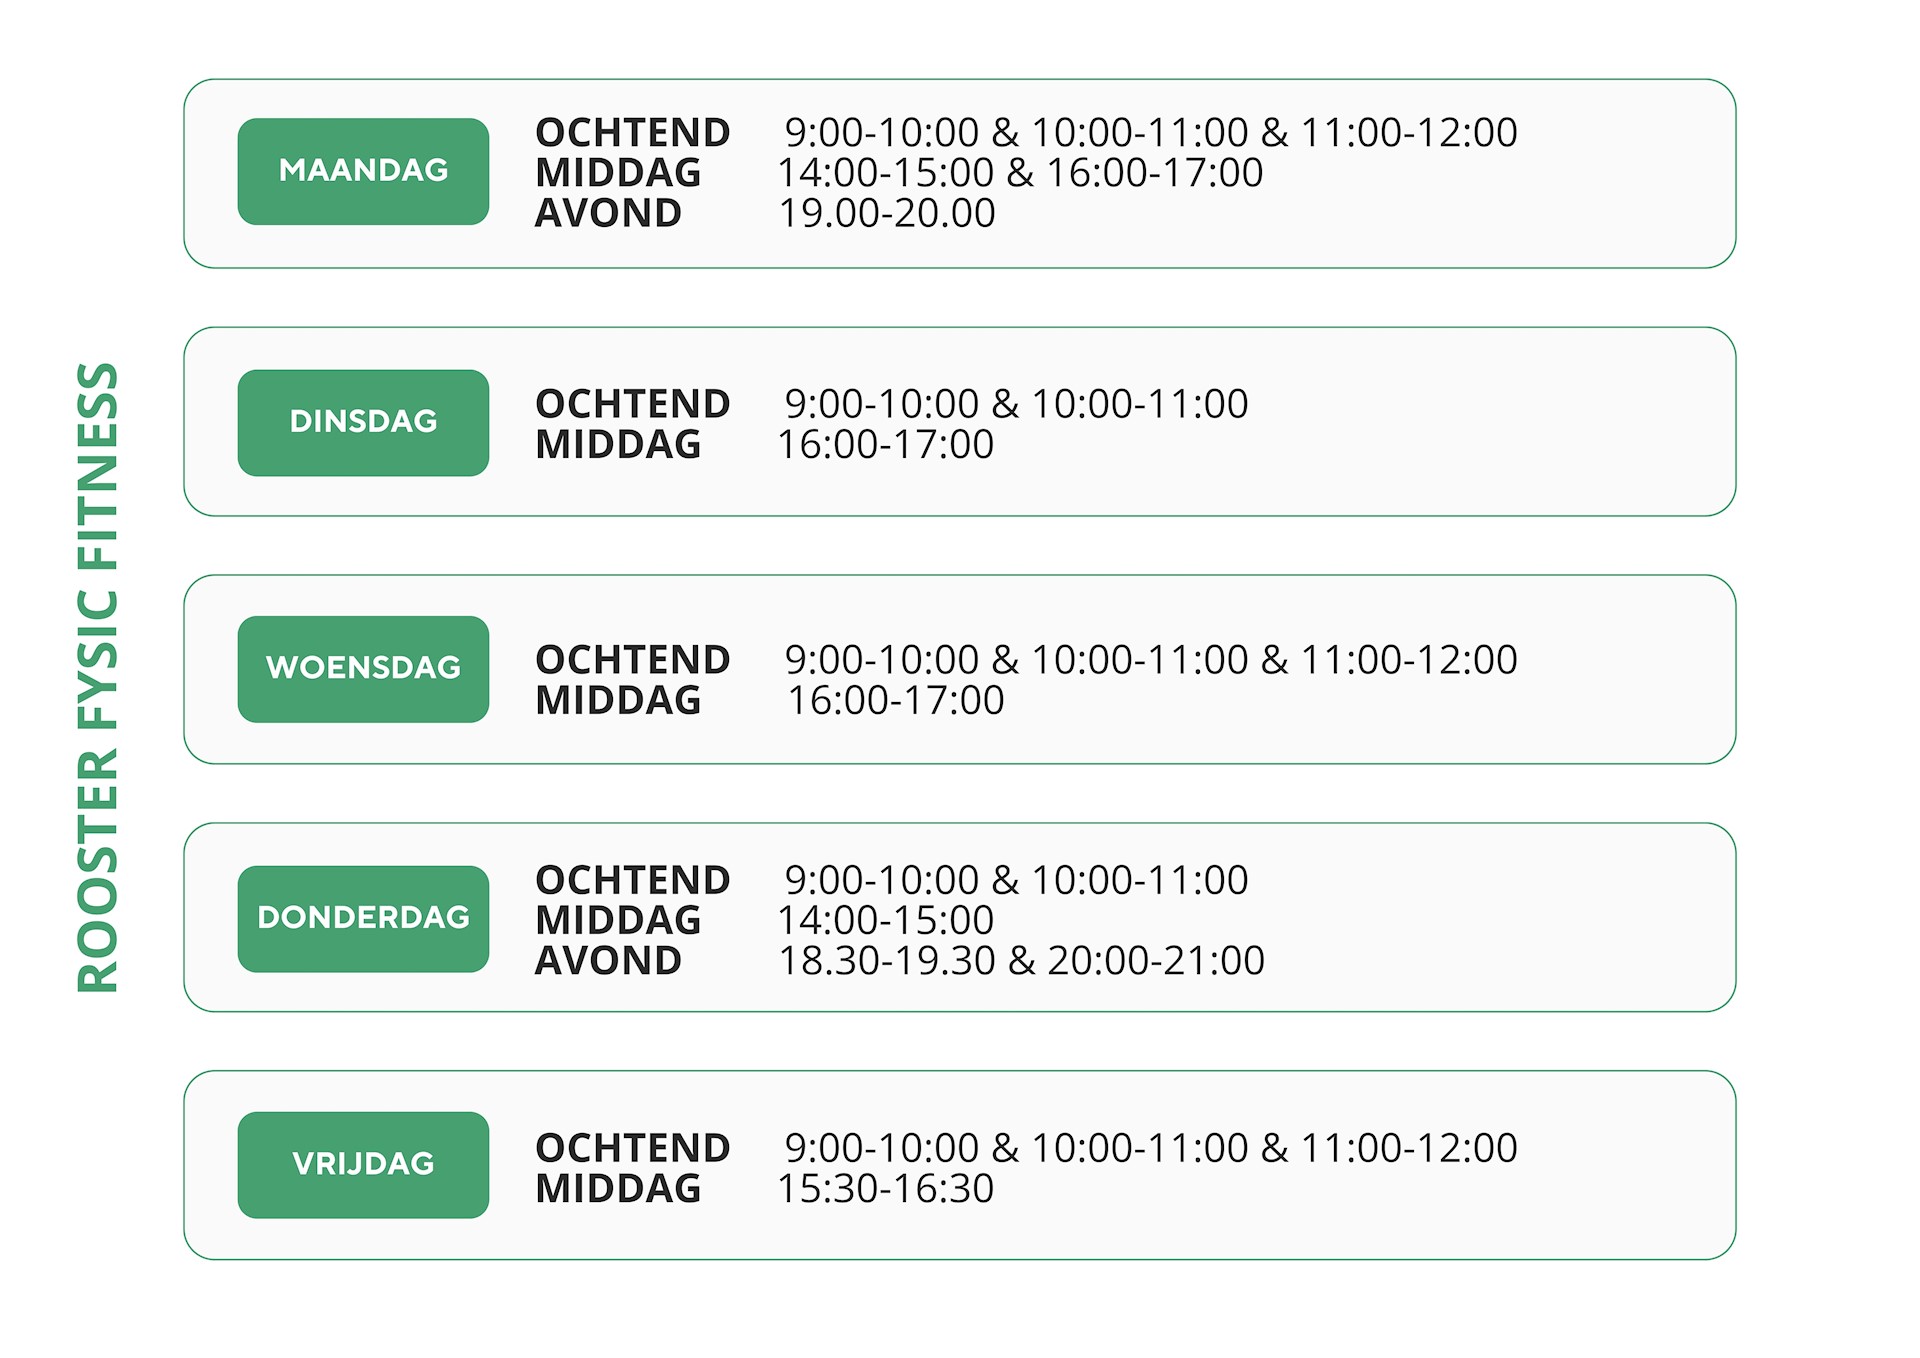Click the OCHTEND label in the Woensdag row
The height and width of the screenshot is (1358, 1920).
point(633,660)
